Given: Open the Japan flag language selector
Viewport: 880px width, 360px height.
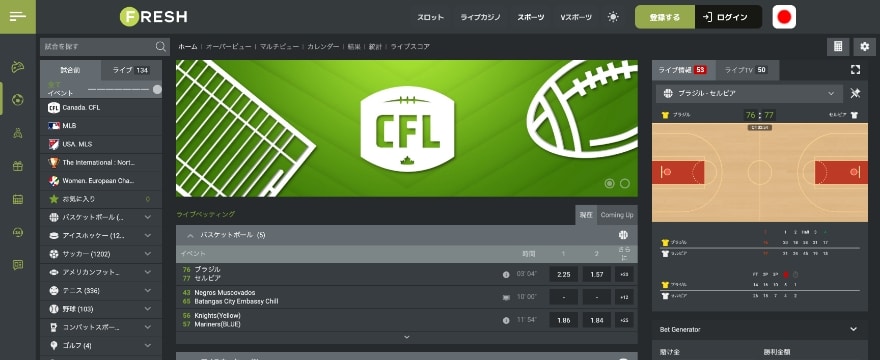Looking at the screenshot, I should (784, 17).
